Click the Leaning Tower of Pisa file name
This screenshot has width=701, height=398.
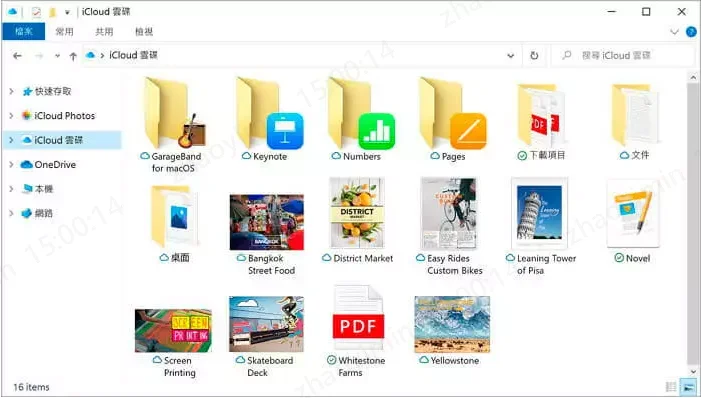[546, 264]
